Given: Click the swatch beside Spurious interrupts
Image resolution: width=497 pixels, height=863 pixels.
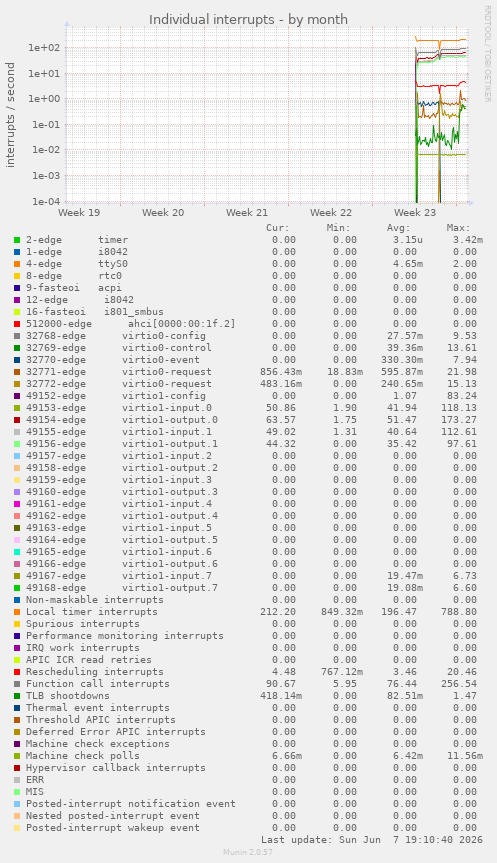Looking at the screenshot, I should 17,624.
